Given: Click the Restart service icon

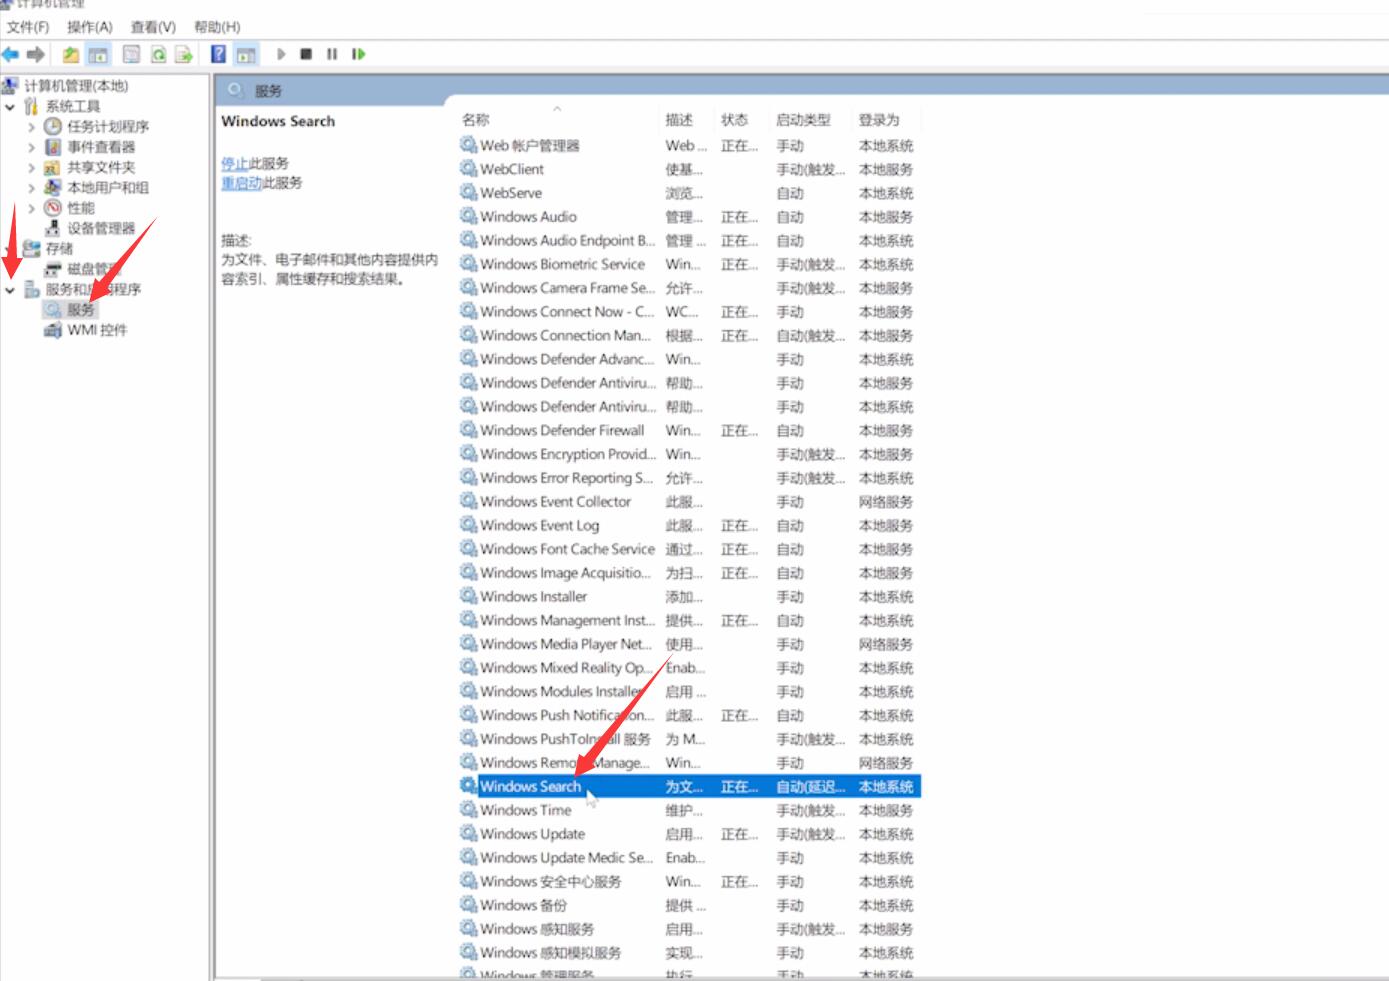Looking at the screenshot, I should (x=358, y=54).
